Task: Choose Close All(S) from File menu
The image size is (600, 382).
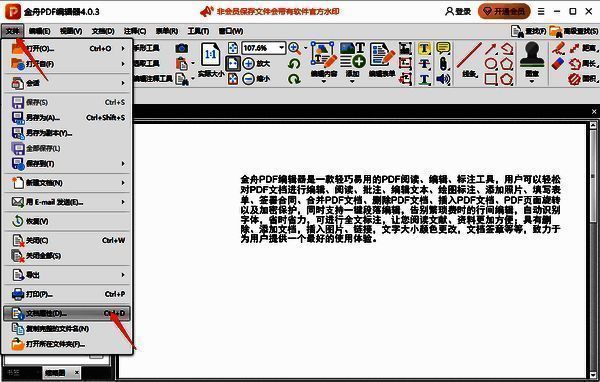Action: pos(67,256)
